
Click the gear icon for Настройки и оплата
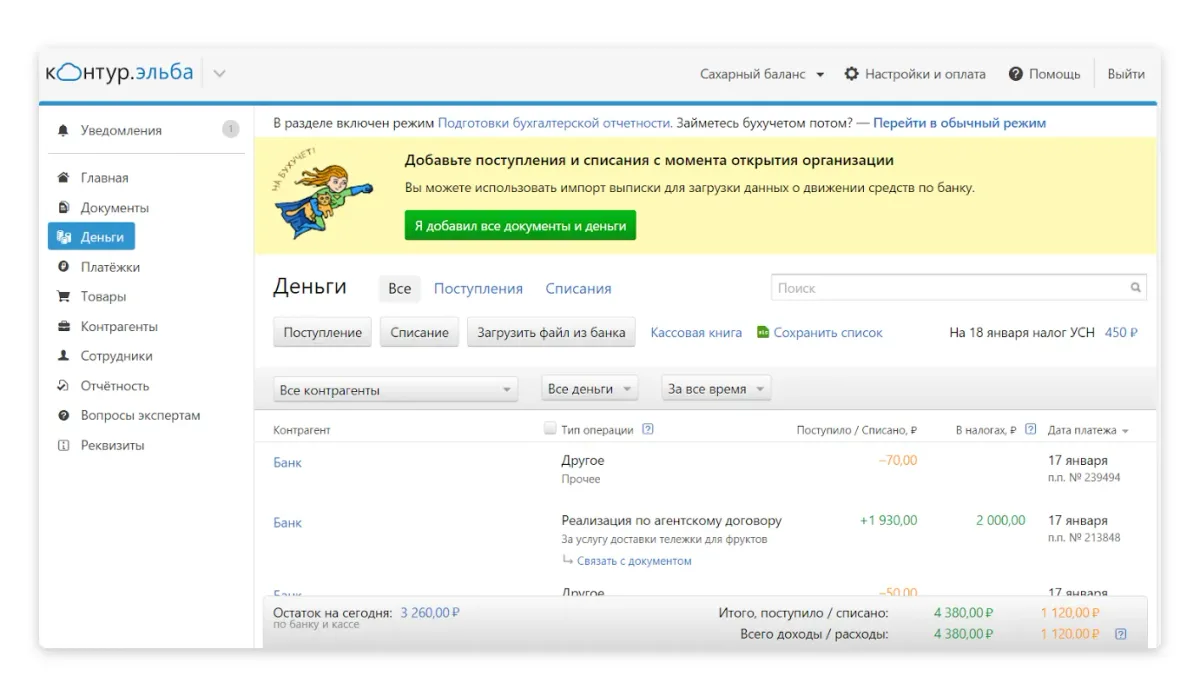pyautogui.click(x=852, y=74)
